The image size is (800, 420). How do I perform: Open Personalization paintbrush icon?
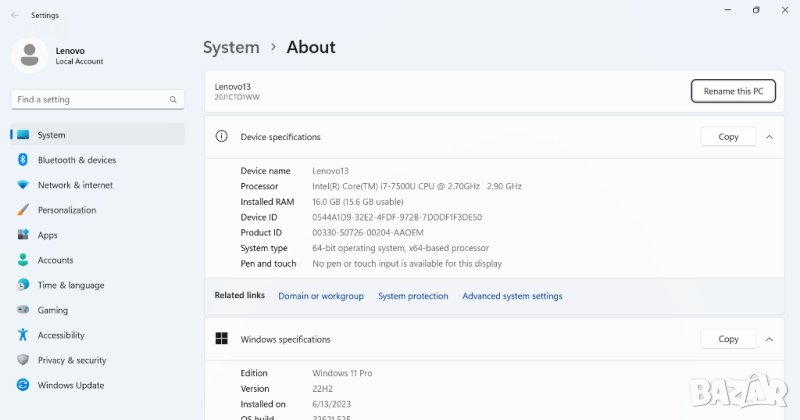pos(22,210)
